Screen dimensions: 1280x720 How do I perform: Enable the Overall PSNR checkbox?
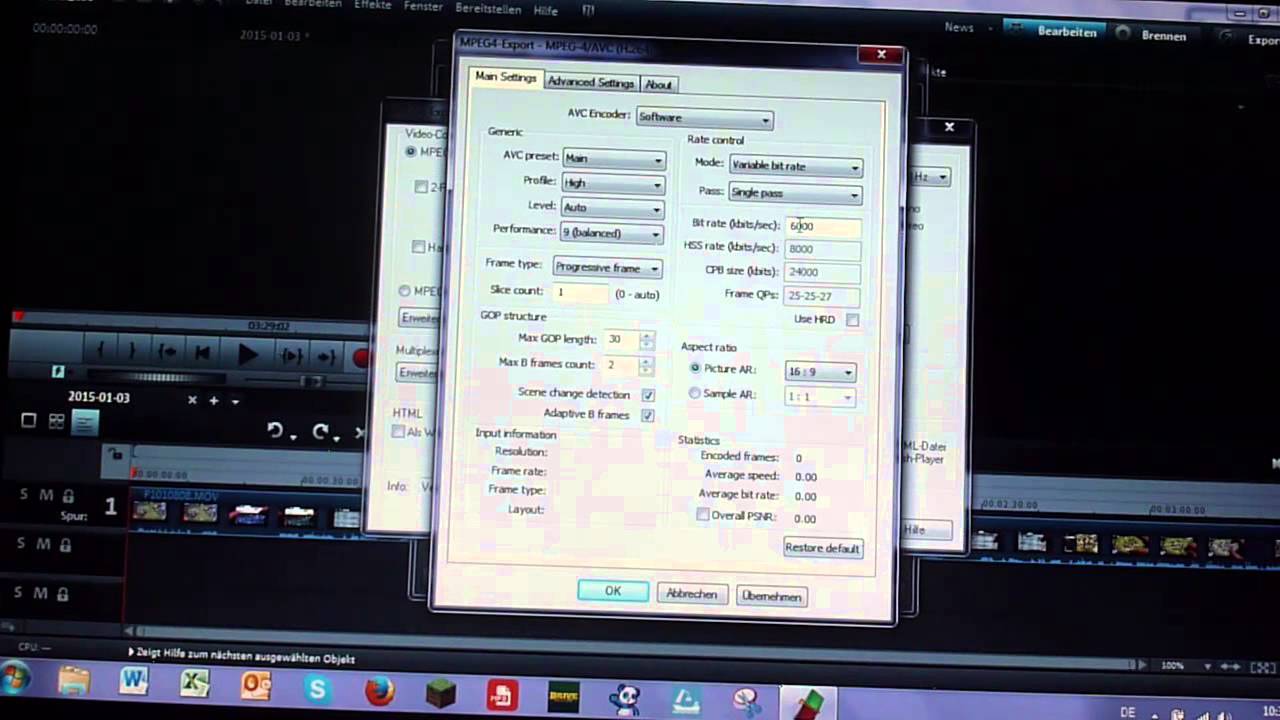pyautogui.click(x=703, y=515)
